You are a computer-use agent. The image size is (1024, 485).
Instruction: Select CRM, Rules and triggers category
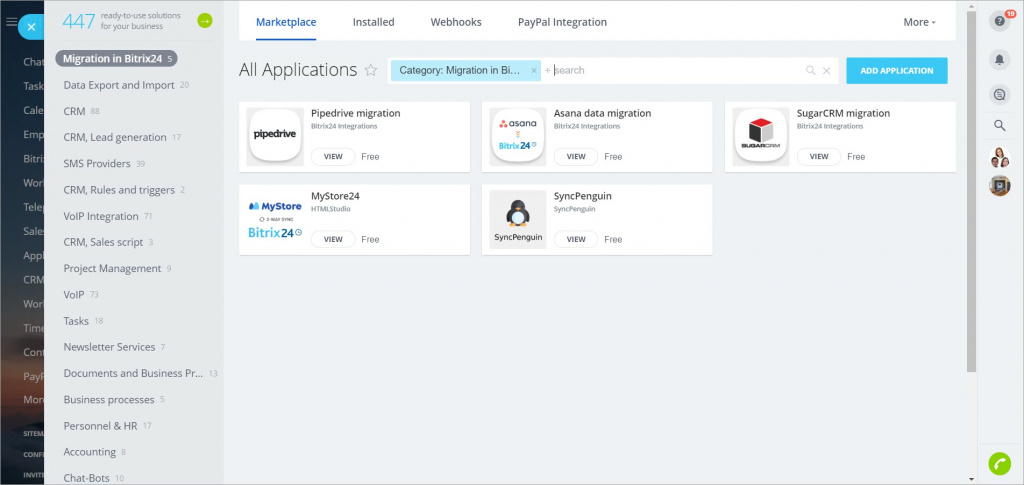(124, 190)
